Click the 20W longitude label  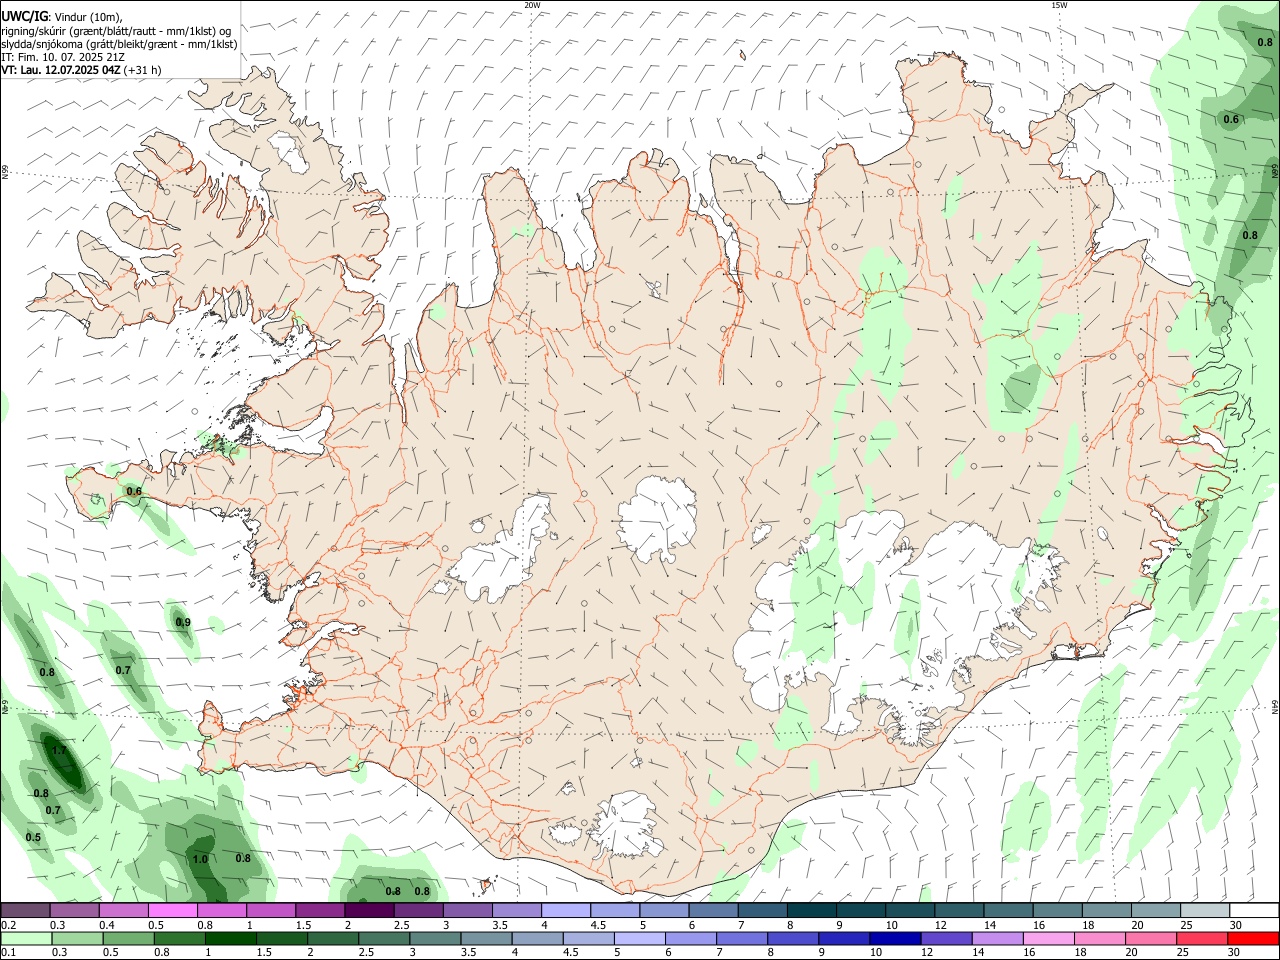coord(532,5)
